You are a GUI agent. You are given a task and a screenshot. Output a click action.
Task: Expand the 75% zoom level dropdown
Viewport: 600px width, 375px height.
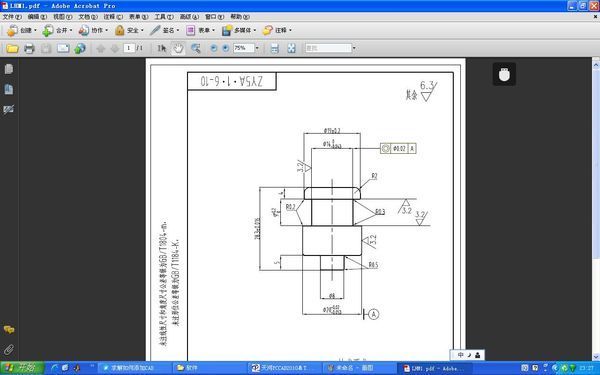click(257, 48)
